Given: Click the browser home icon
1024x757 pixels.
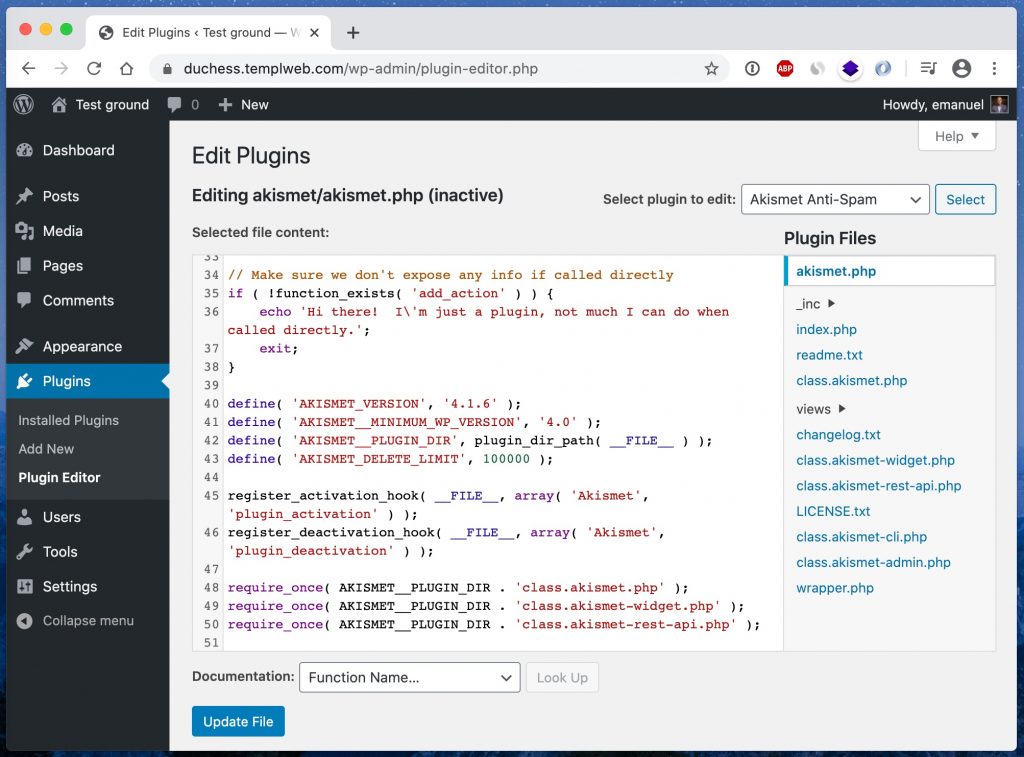Looking at the screenshot, I should (x=127, y=69).
